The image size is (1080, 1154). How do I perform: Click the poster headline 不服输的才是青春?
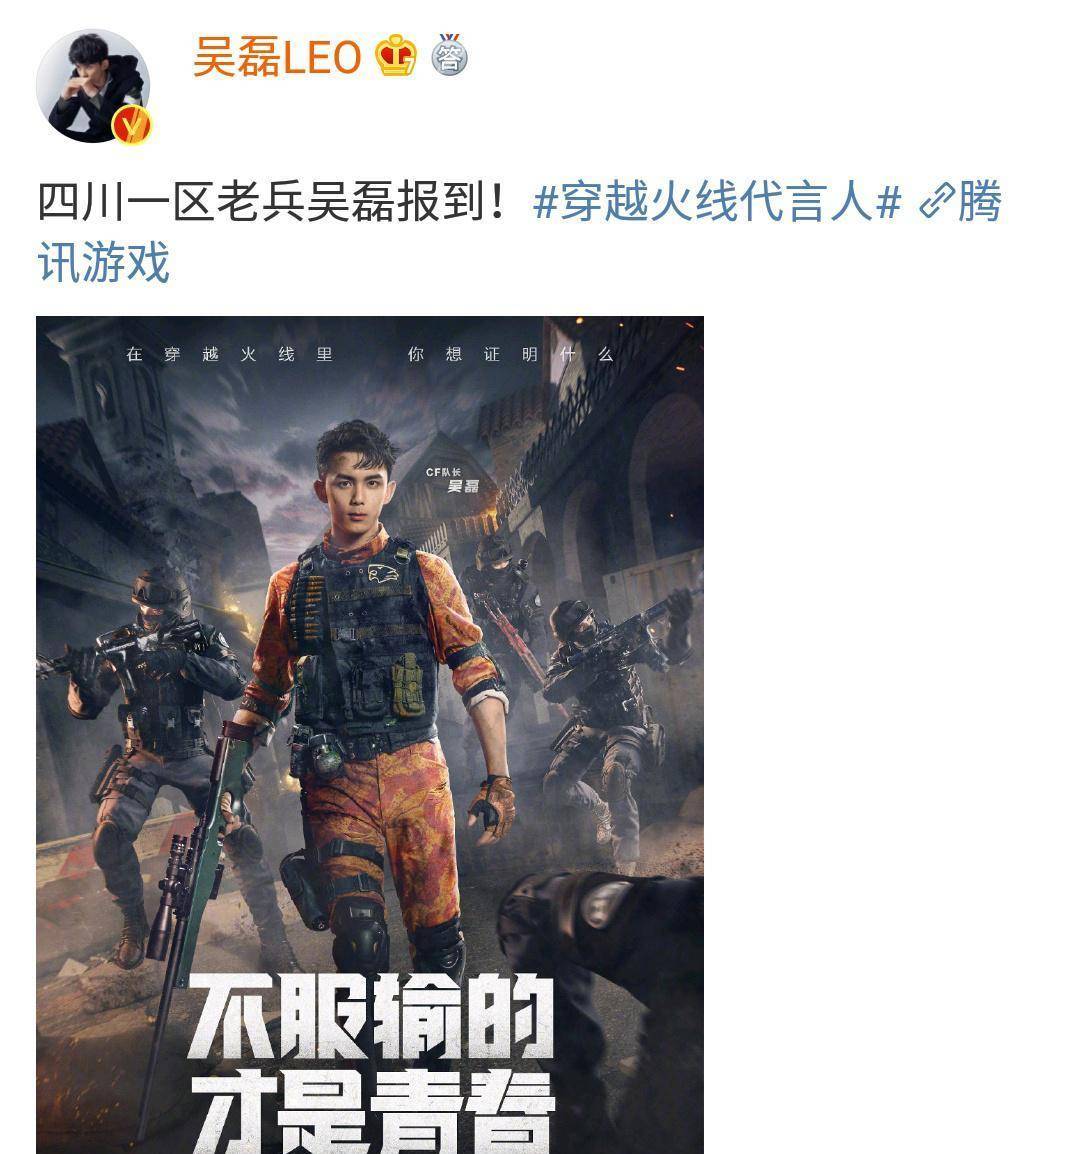pos(370,1063)
